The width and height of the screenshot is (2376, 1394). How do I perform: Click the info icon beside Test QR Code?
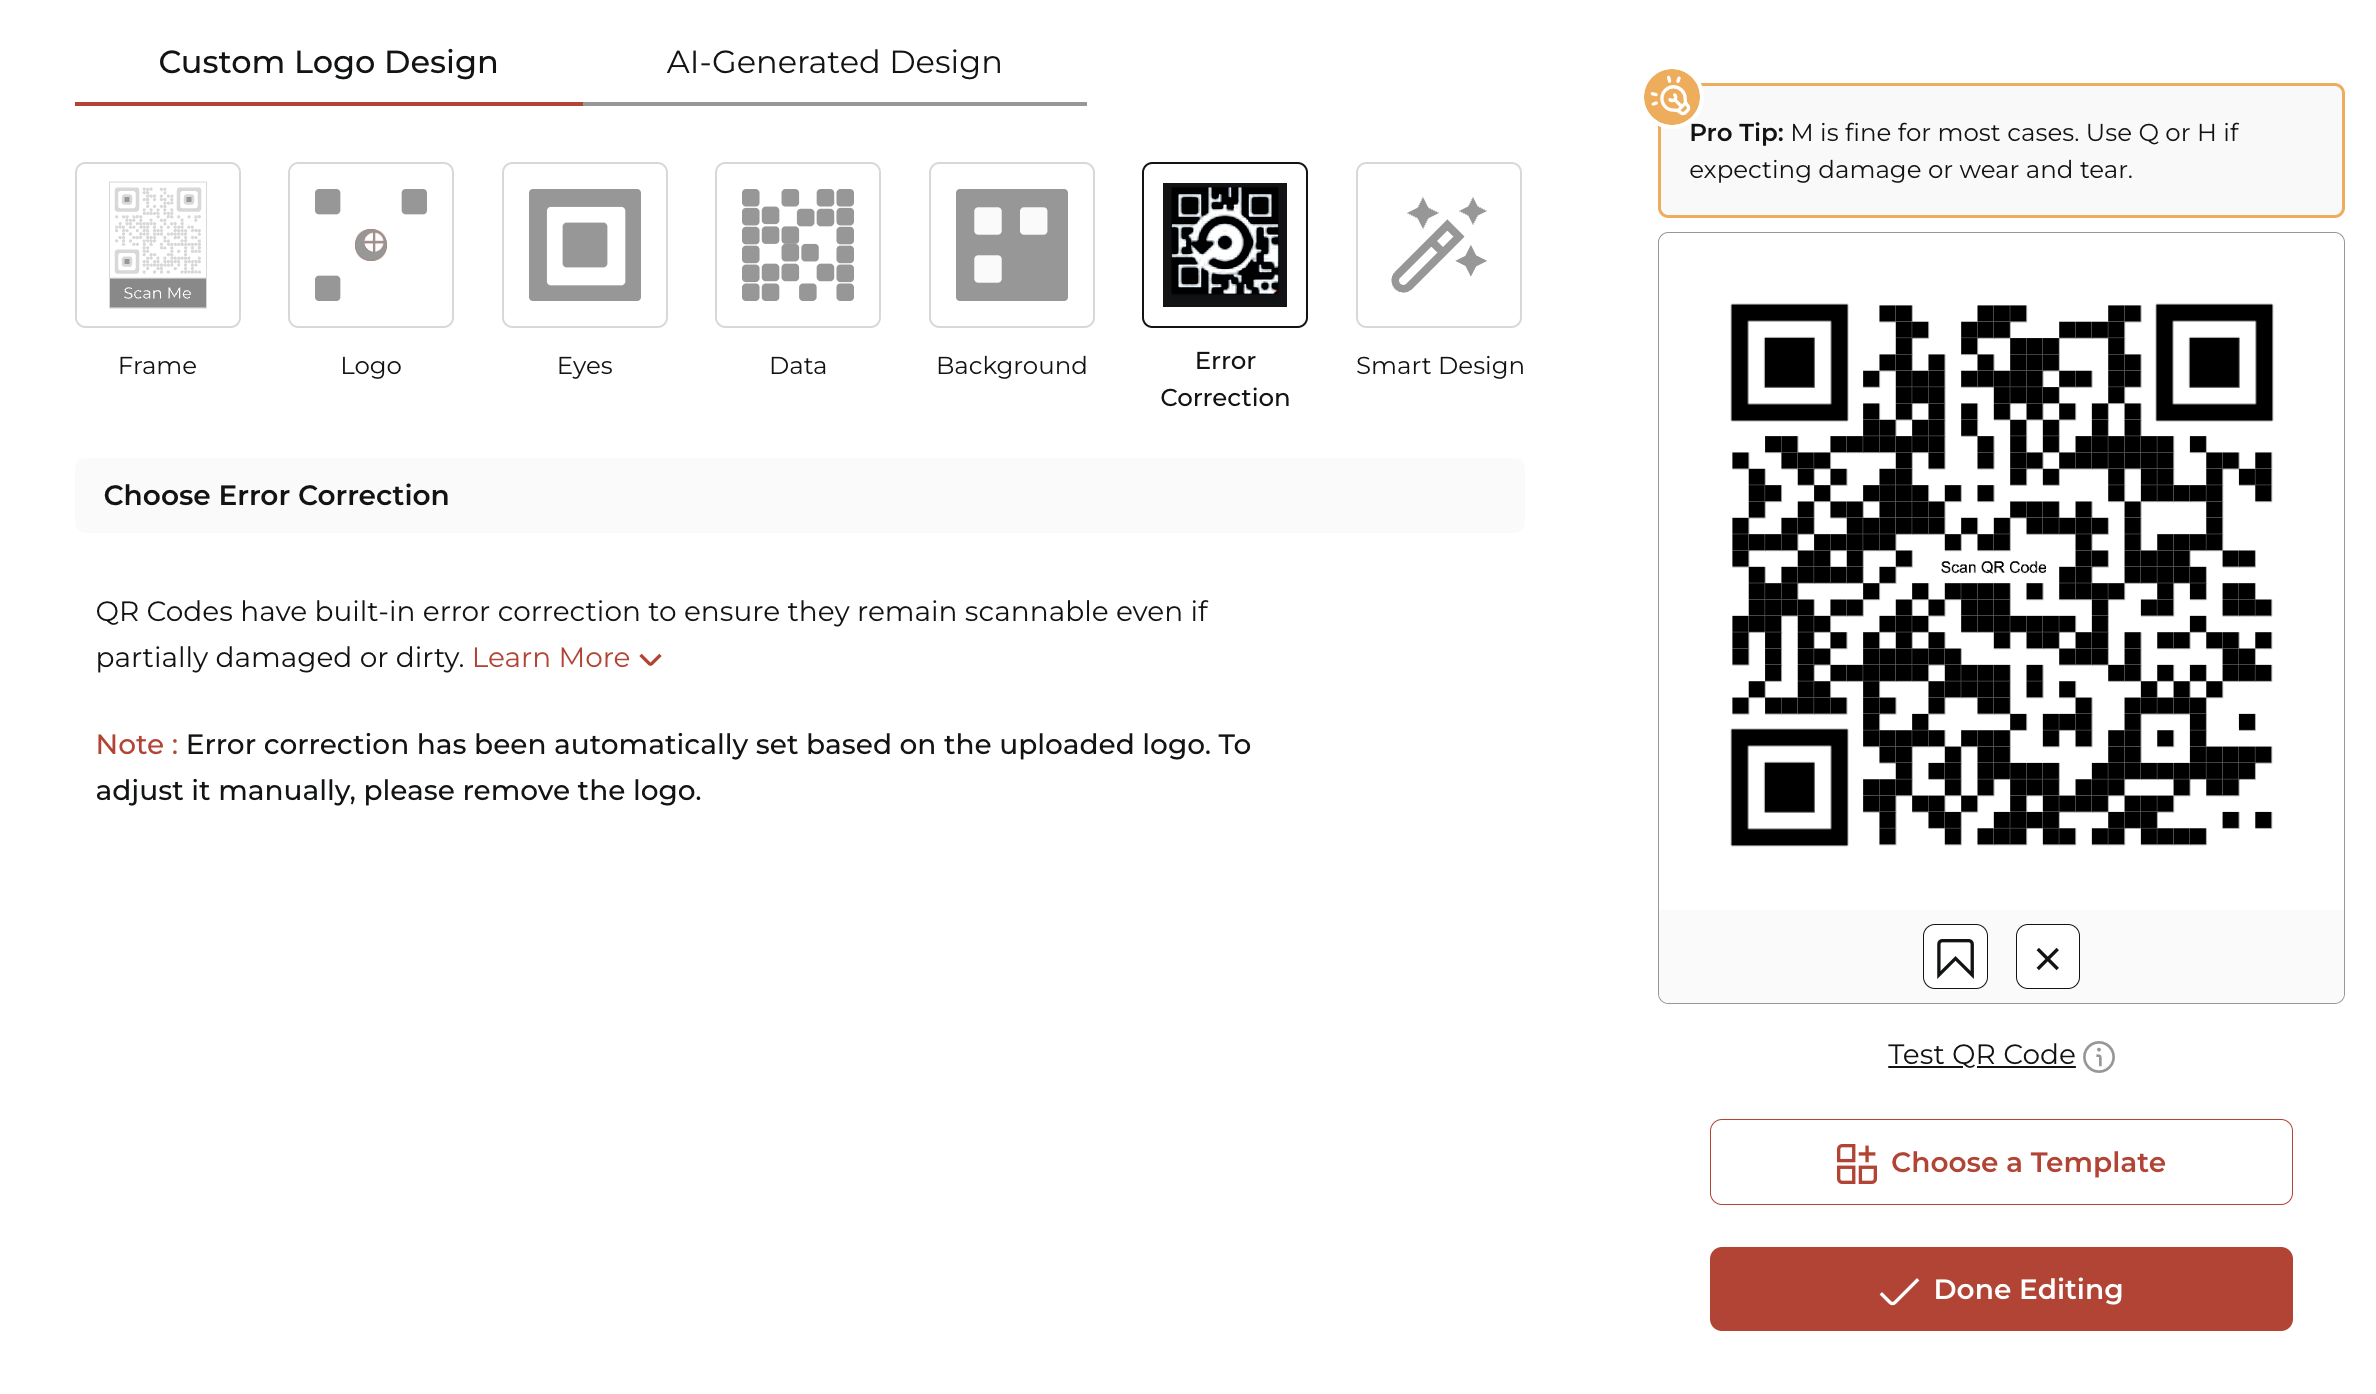(x=2099, y=1056)
